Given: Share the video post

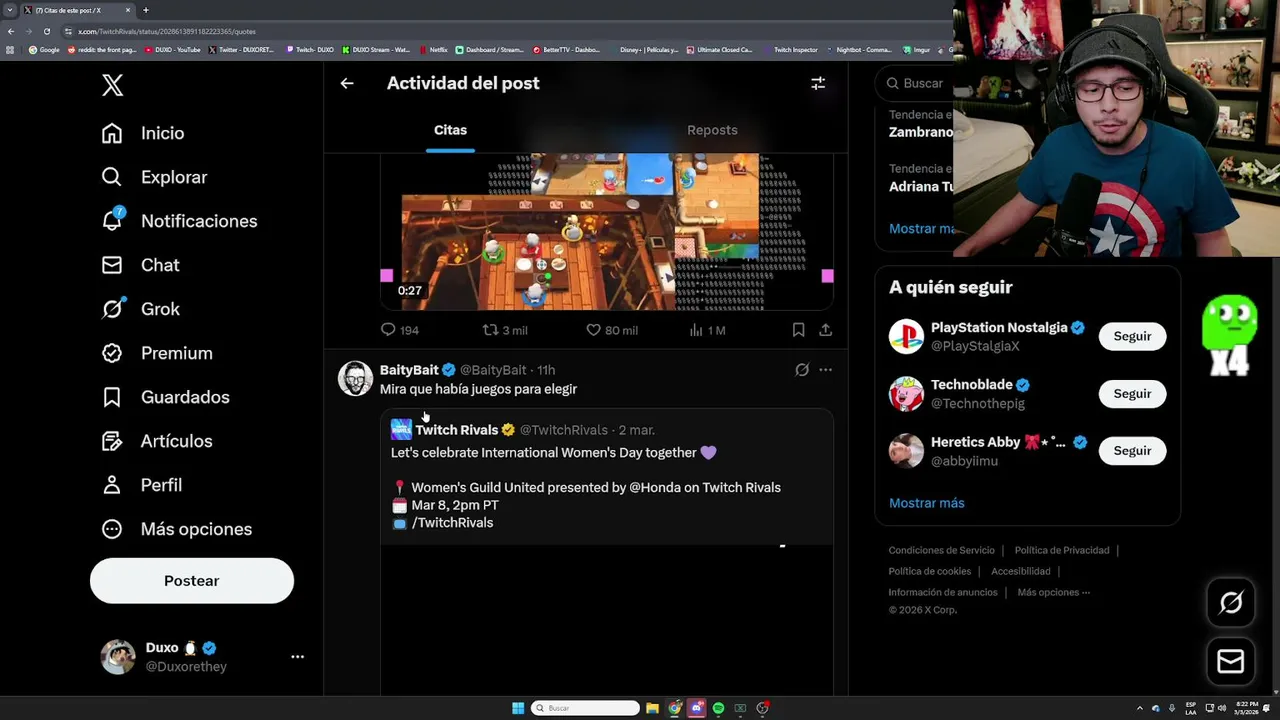Looking at the screenshot, I should (825, 330).
